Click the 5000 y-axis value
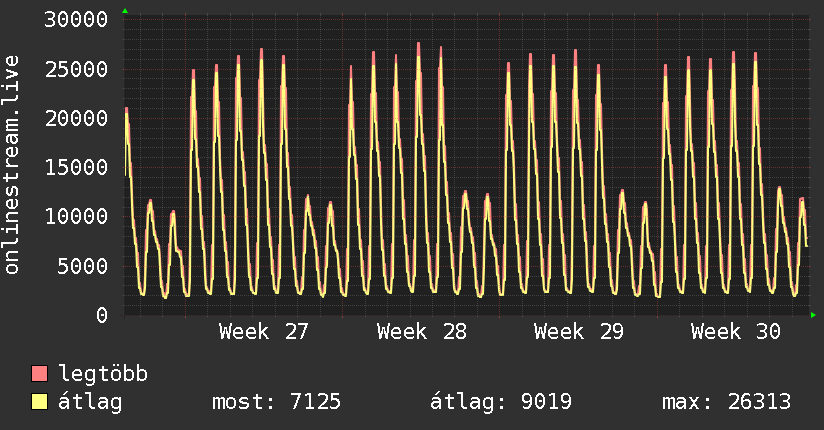 click(83, 266)
